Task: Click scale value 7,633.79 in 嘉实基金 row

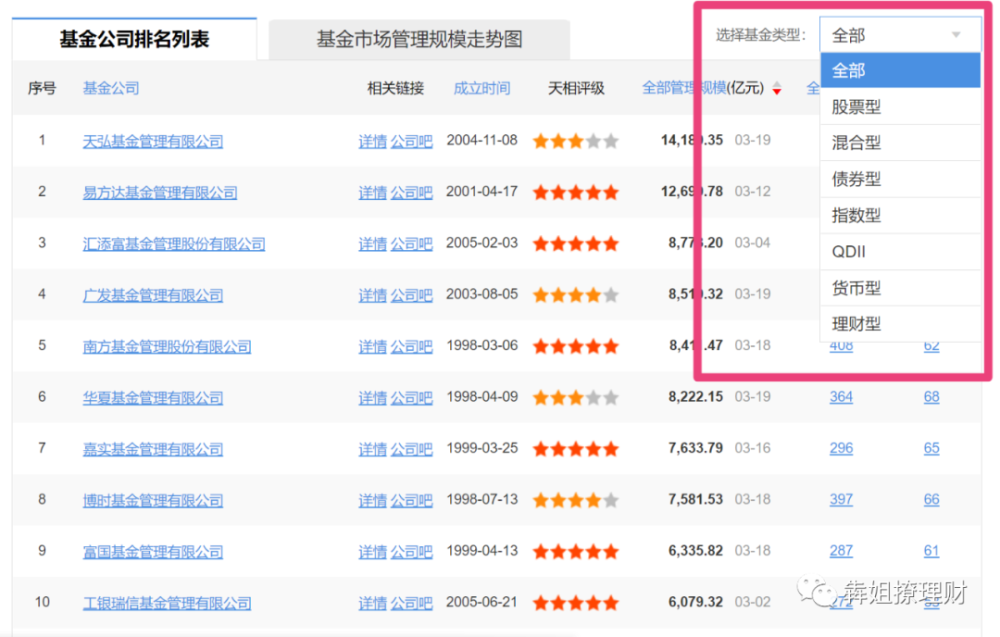Action: (695, 448)
